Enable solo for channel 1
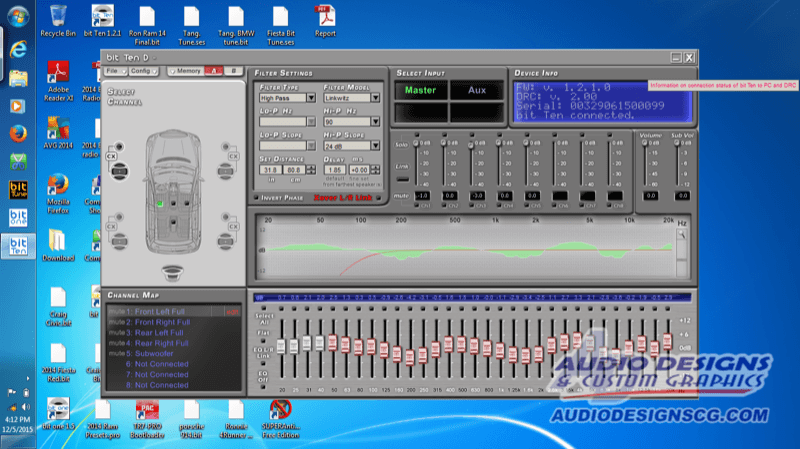 coord(416,136)
